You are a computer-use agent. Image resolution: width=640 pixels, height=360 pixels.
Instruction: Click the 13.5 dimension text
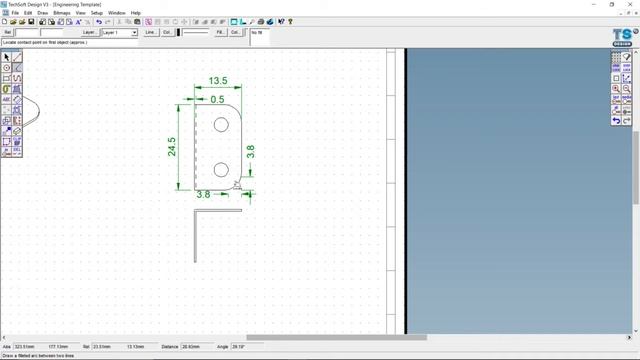click(218, 81)
